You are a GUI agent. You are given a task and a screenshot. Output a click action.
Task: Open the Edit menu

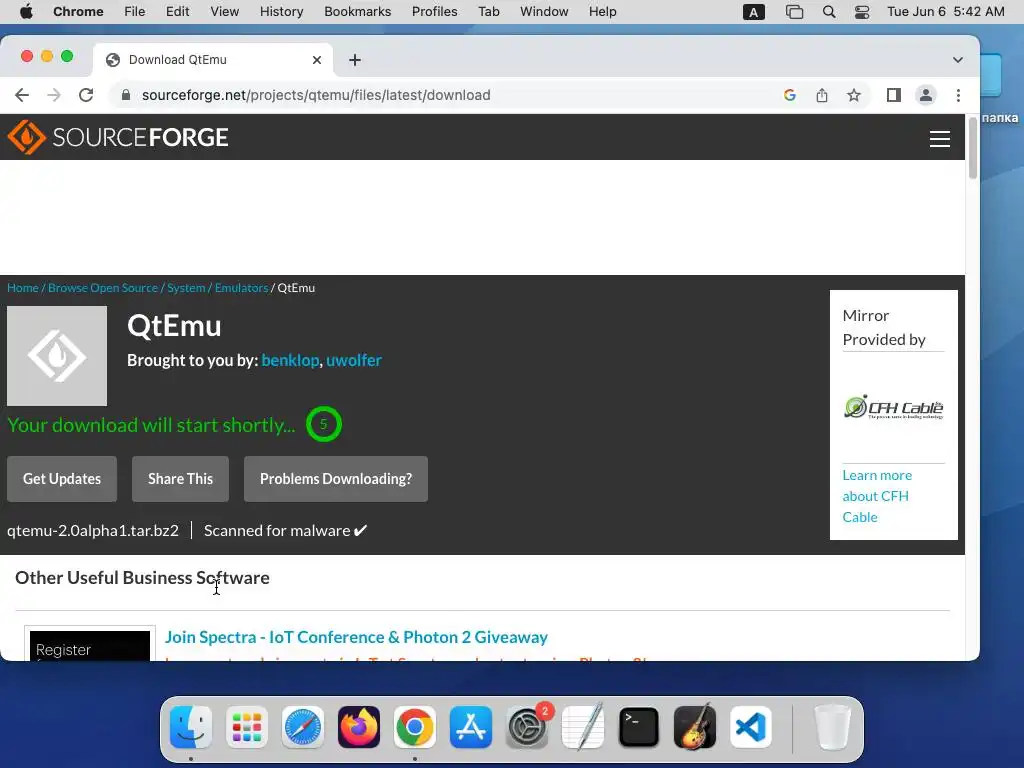(x=177, y=12)
